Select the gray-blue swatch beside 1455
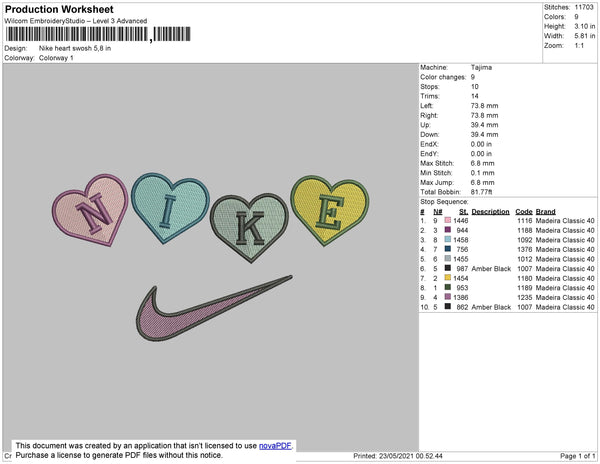 click(x=447, y=259)
